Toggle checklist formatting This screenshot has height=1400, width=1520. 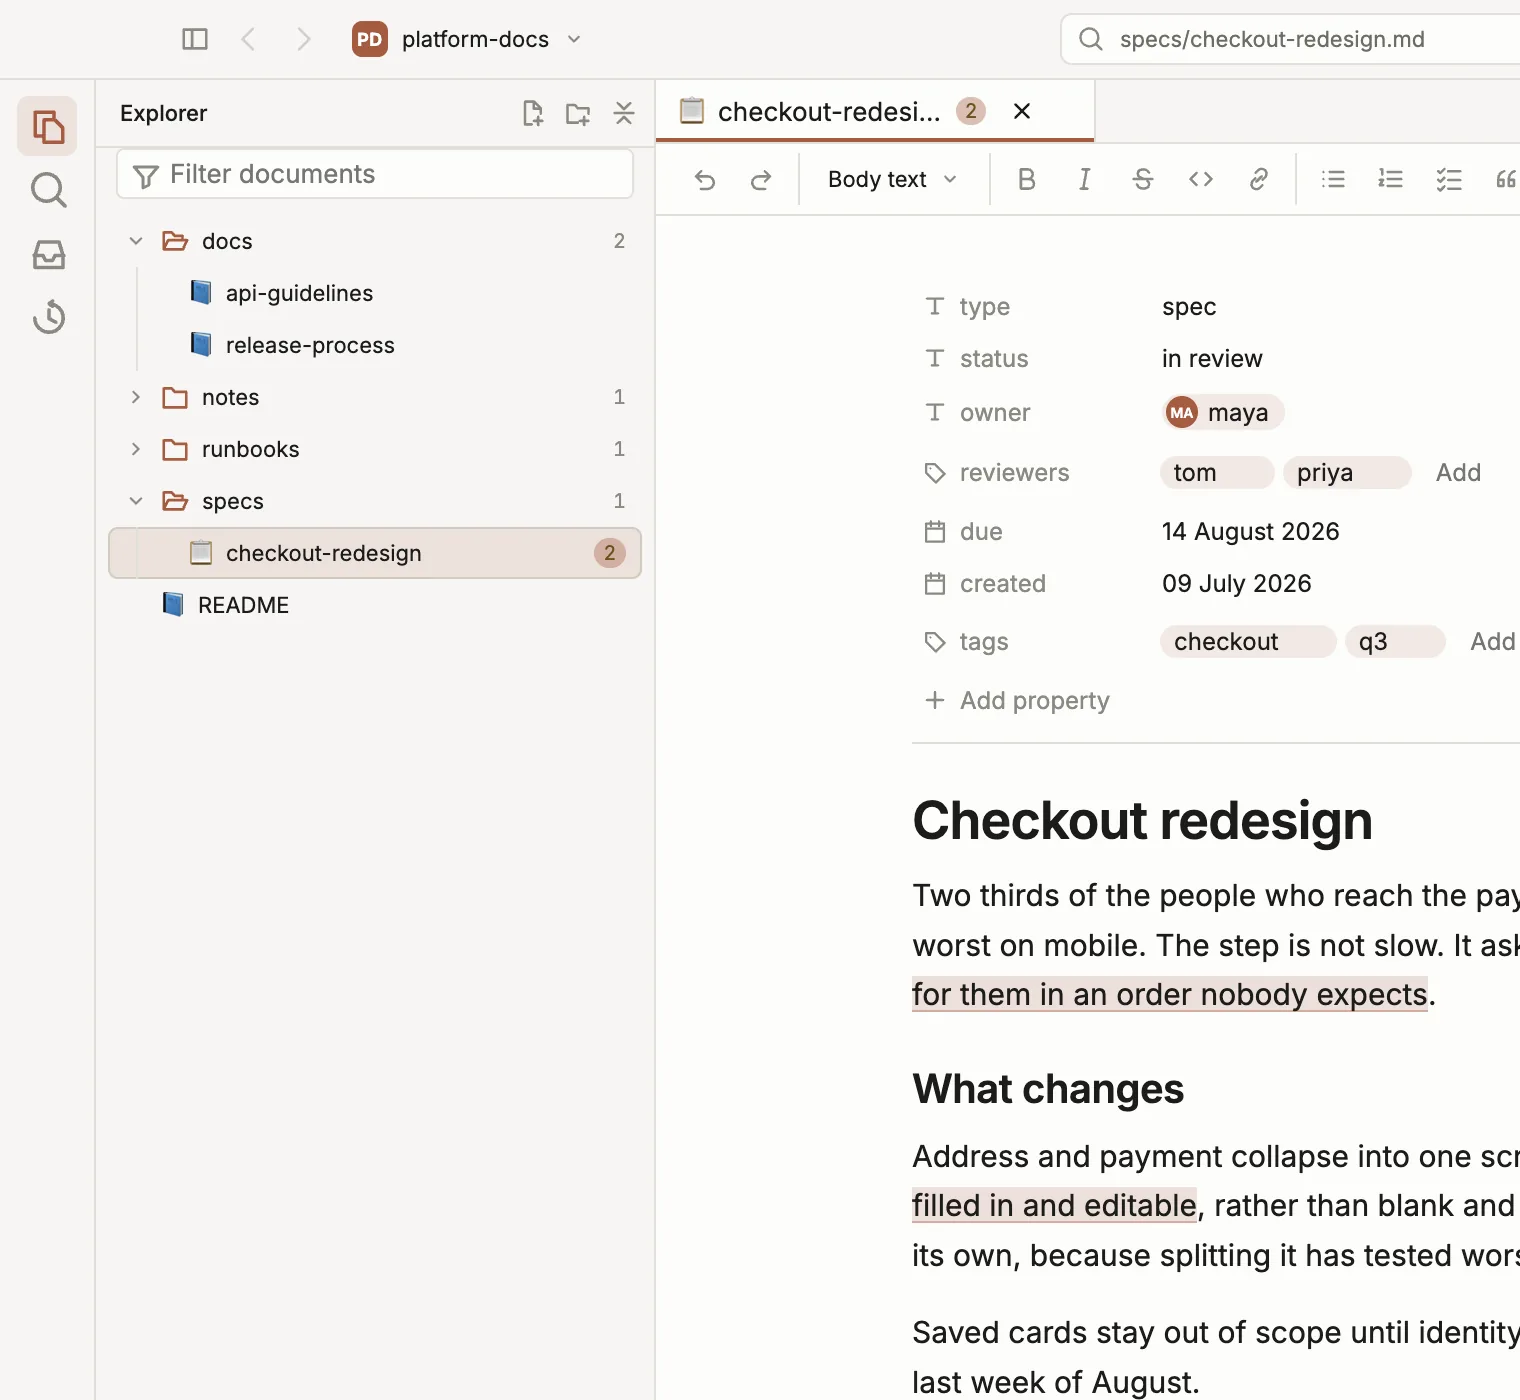click(1449, 179)
